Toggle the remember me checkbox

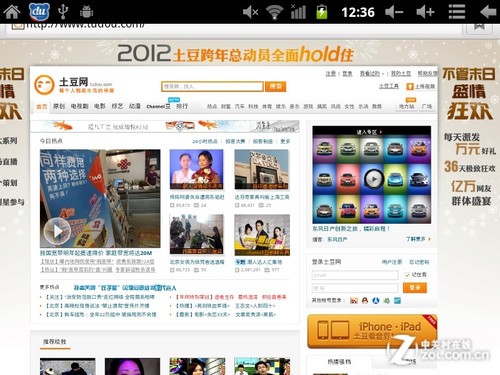[x=407, y=275]
